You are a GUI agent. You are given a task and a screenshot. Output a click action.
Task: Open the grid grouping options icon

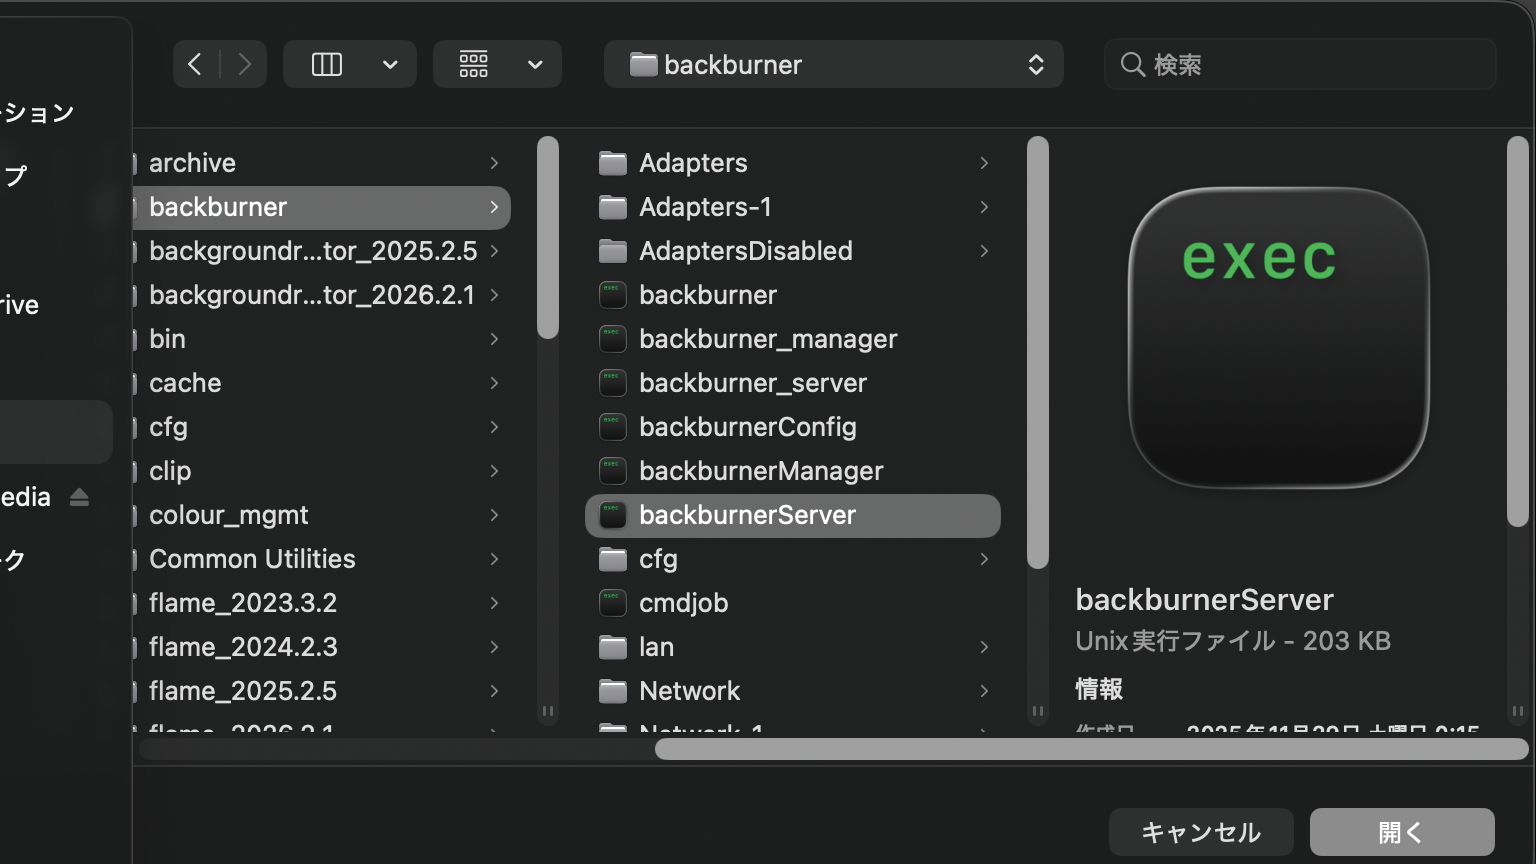474,65
